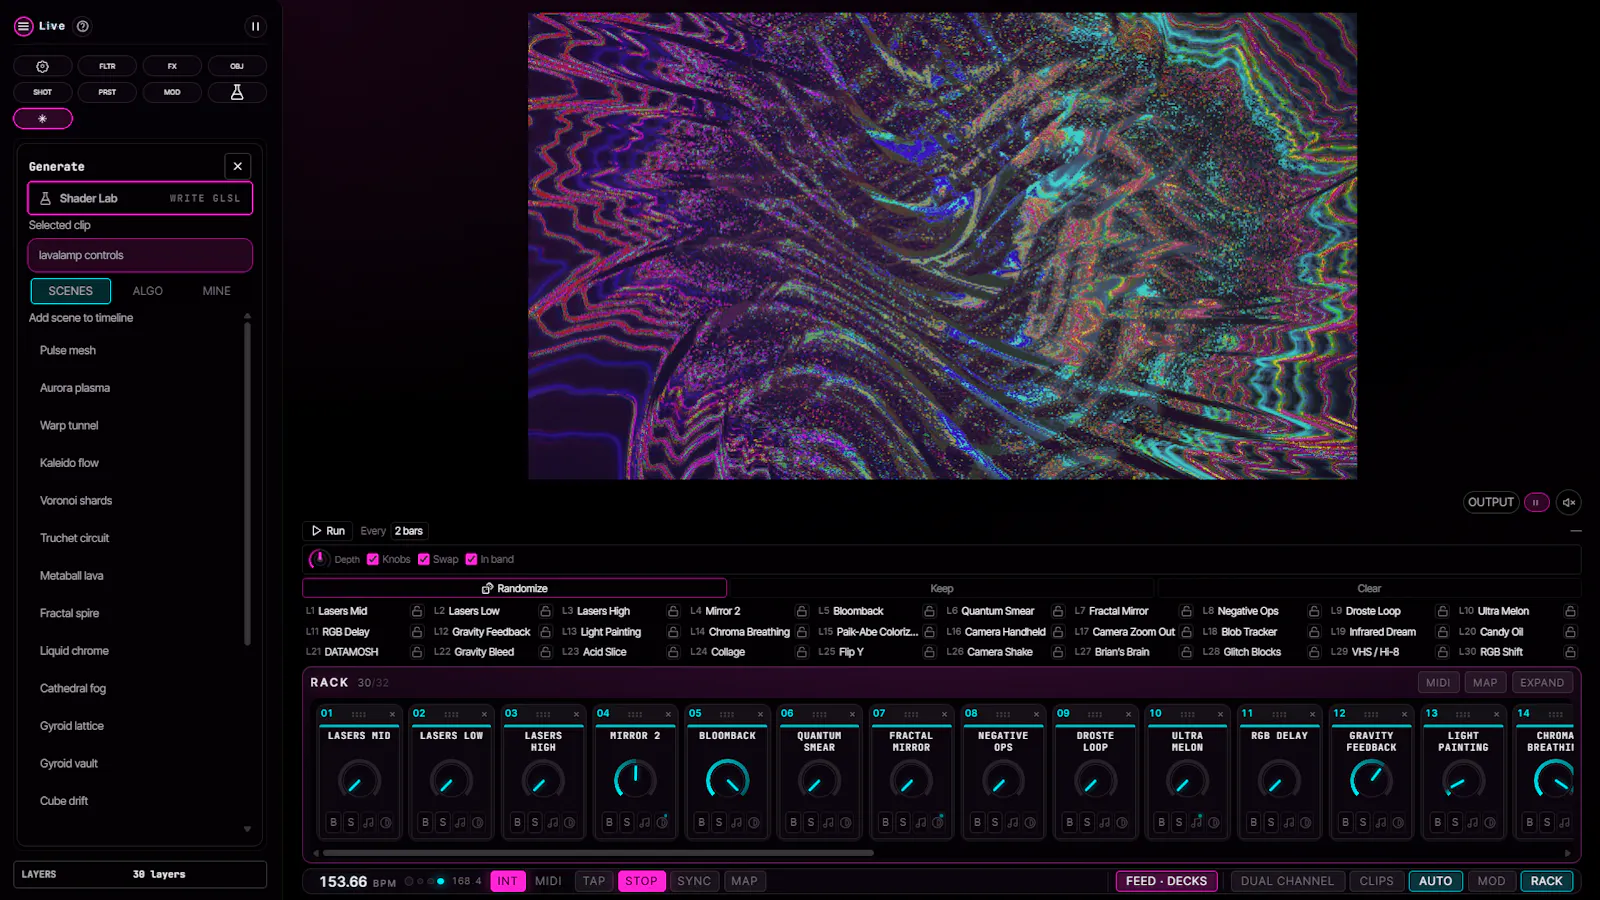The image size is (1600, 900).
Task: Open the hamburger menu next to Live
Action: tap(23, 26)
